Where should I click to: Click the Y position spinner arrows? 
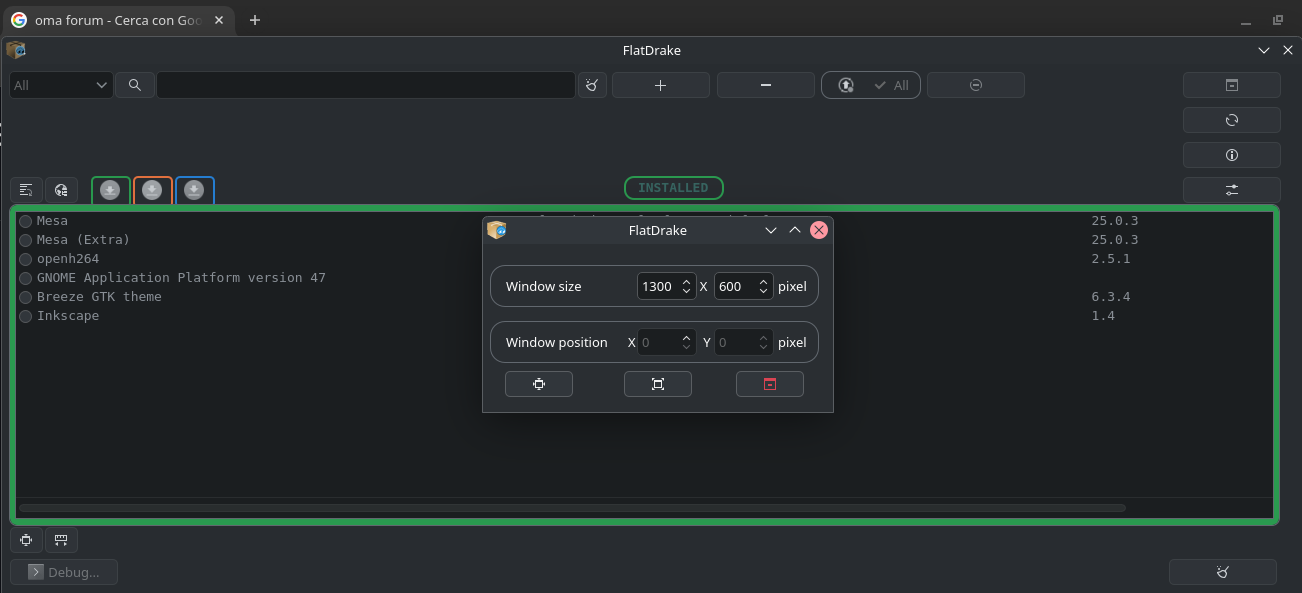[764, 342]
